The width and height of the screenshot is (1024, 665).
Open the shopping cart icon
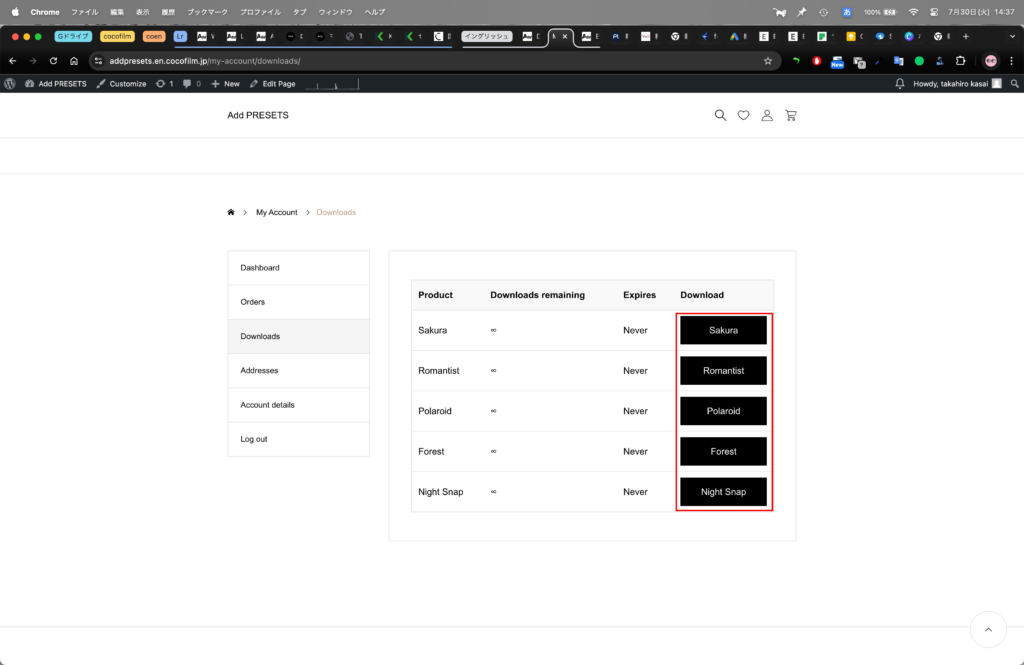pos(791,115)
